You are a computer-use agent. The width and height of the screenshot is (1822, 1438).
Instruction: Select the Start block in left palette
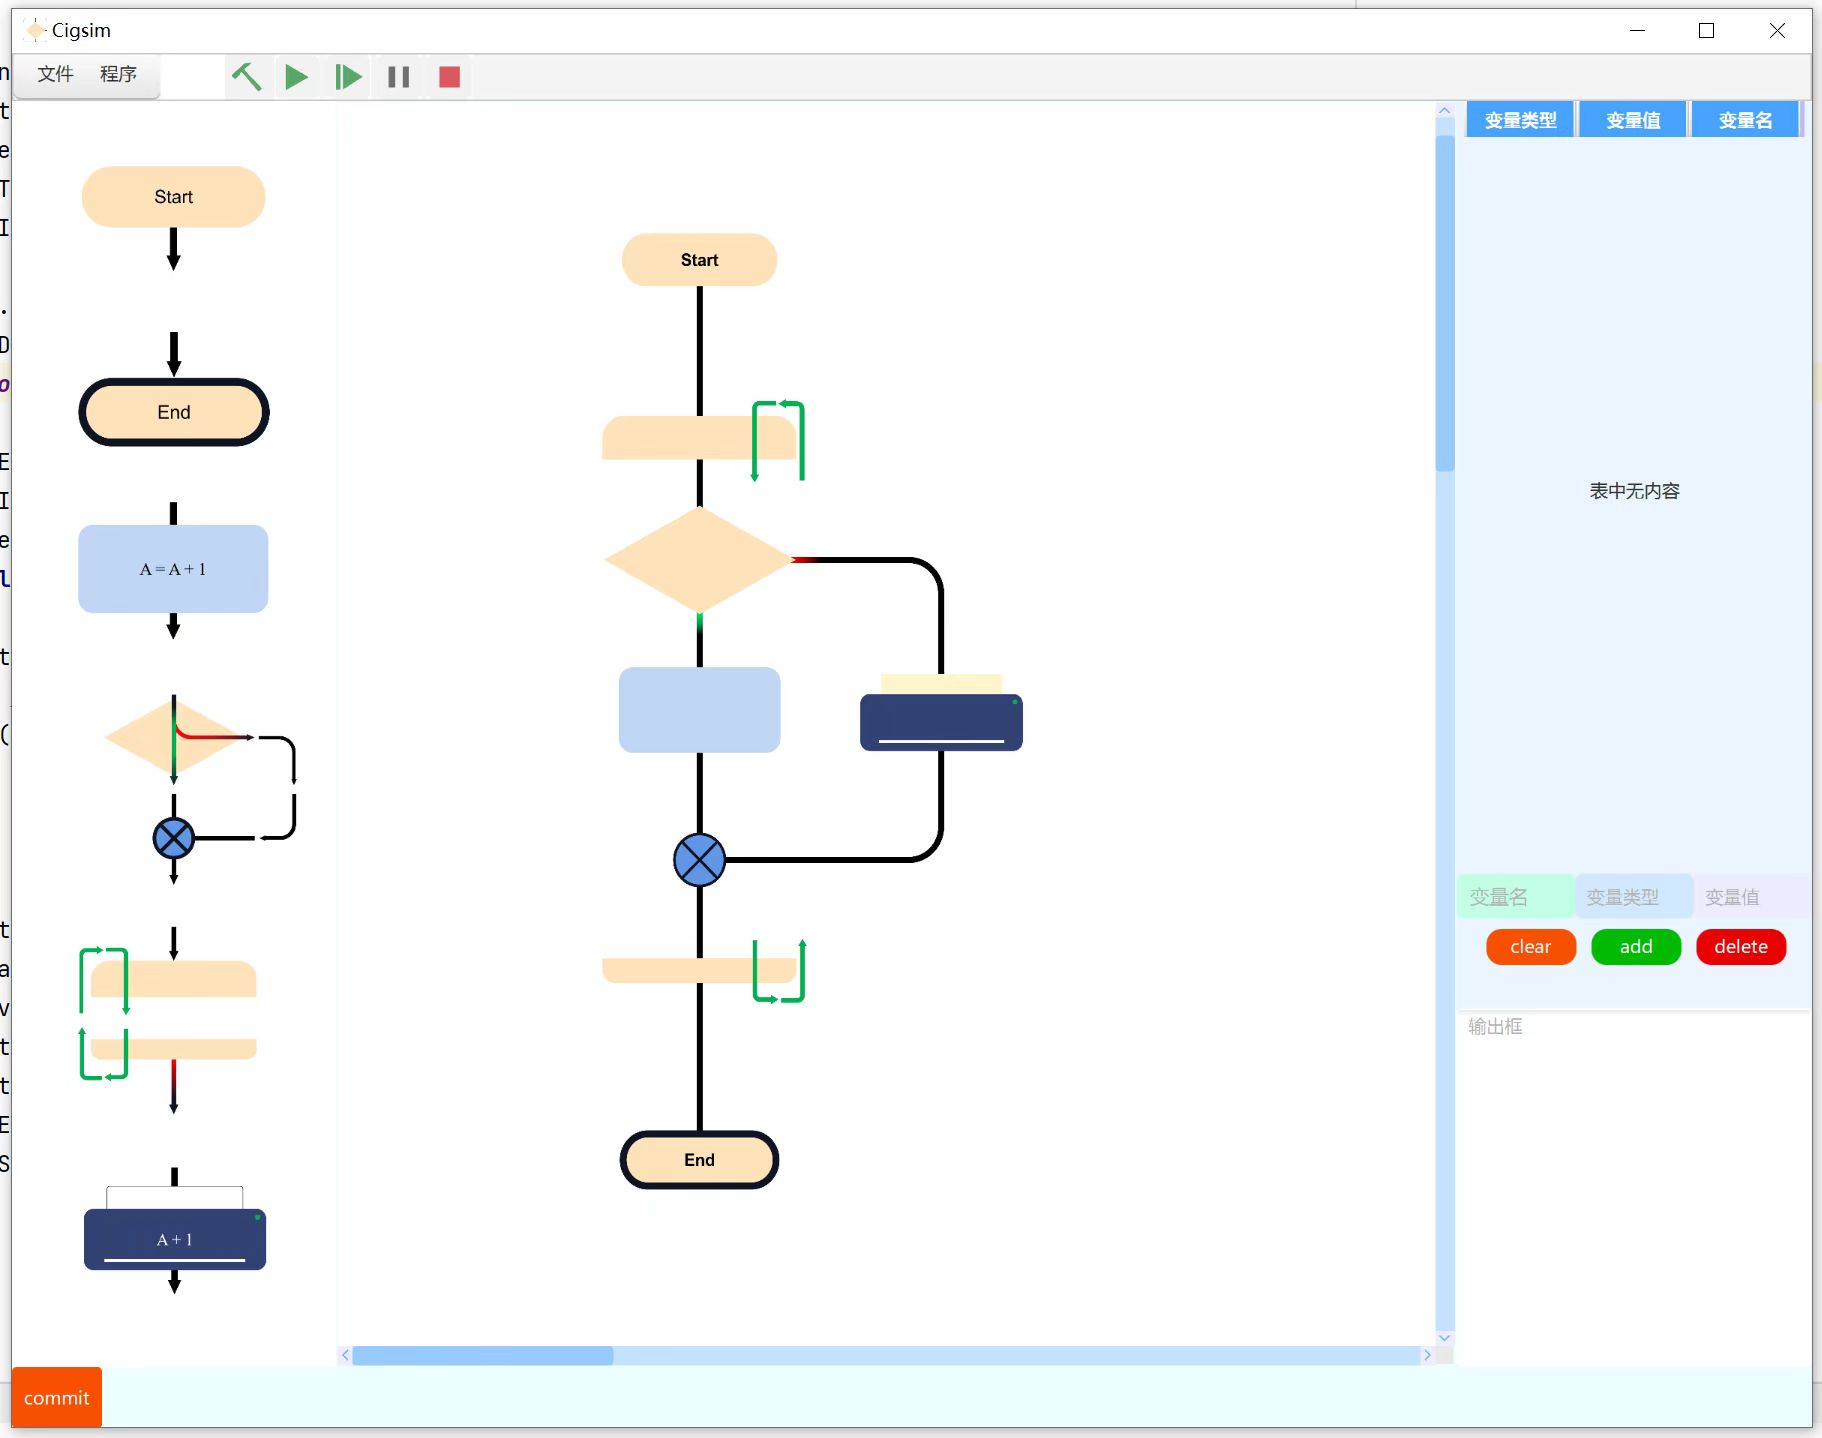point(173,197)
